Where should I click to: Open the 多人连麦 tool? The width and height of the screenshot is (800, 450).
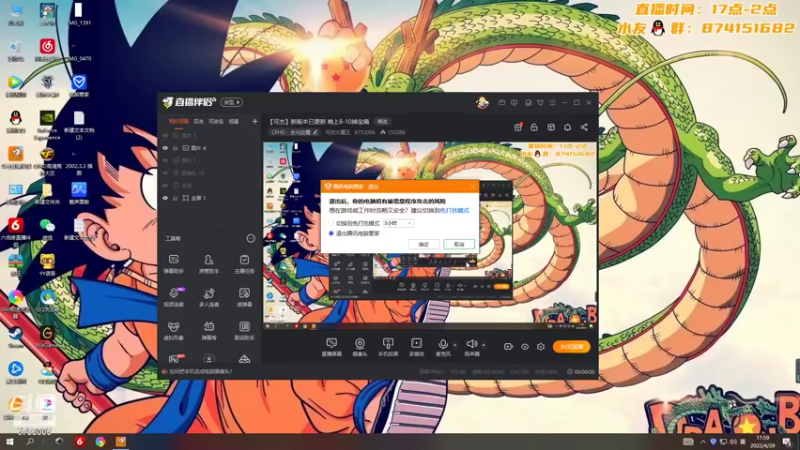pyautogui.click(x=209, y=297)
